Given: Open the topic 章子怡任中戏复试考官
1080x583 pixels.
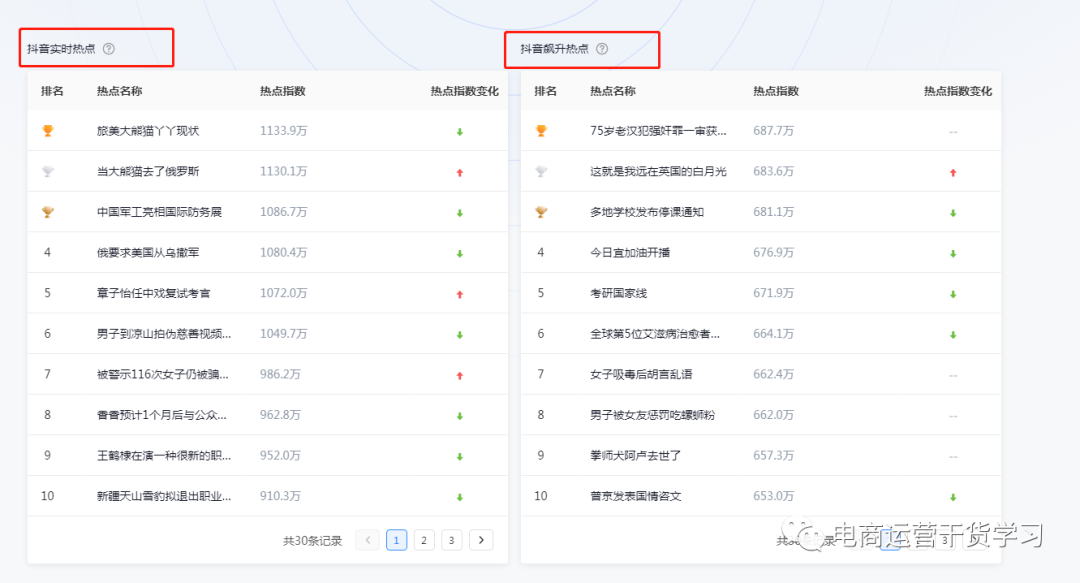Looking at the screenshot, I should pyautogui.click(x=154, y=294).
